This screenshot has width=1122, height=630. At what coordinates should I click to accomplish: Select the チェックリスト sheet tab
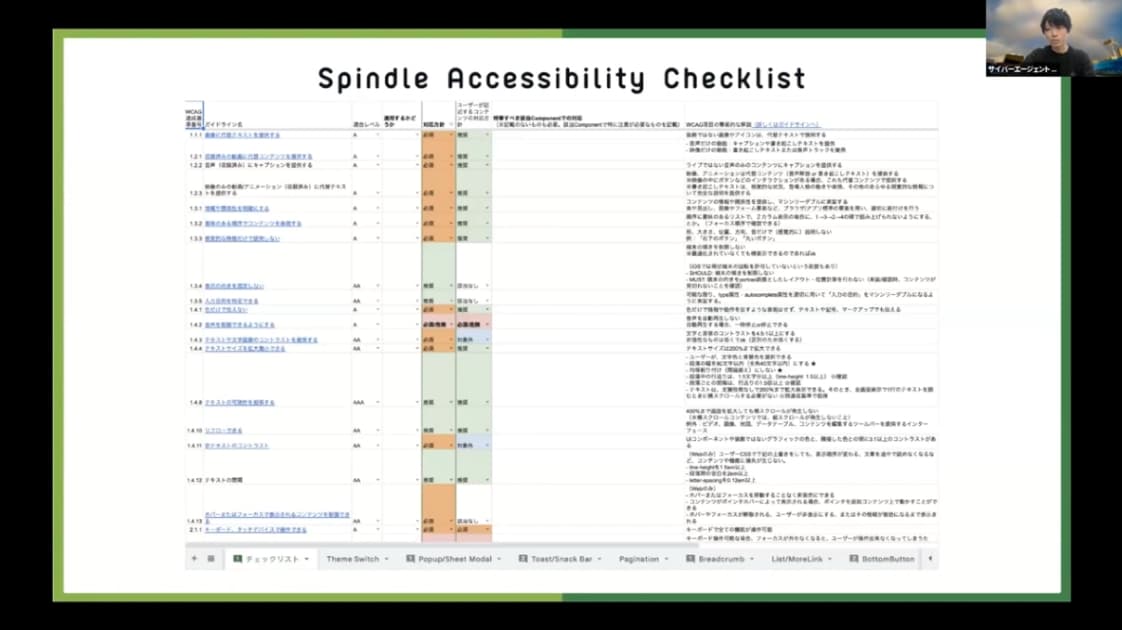(270, 559)
